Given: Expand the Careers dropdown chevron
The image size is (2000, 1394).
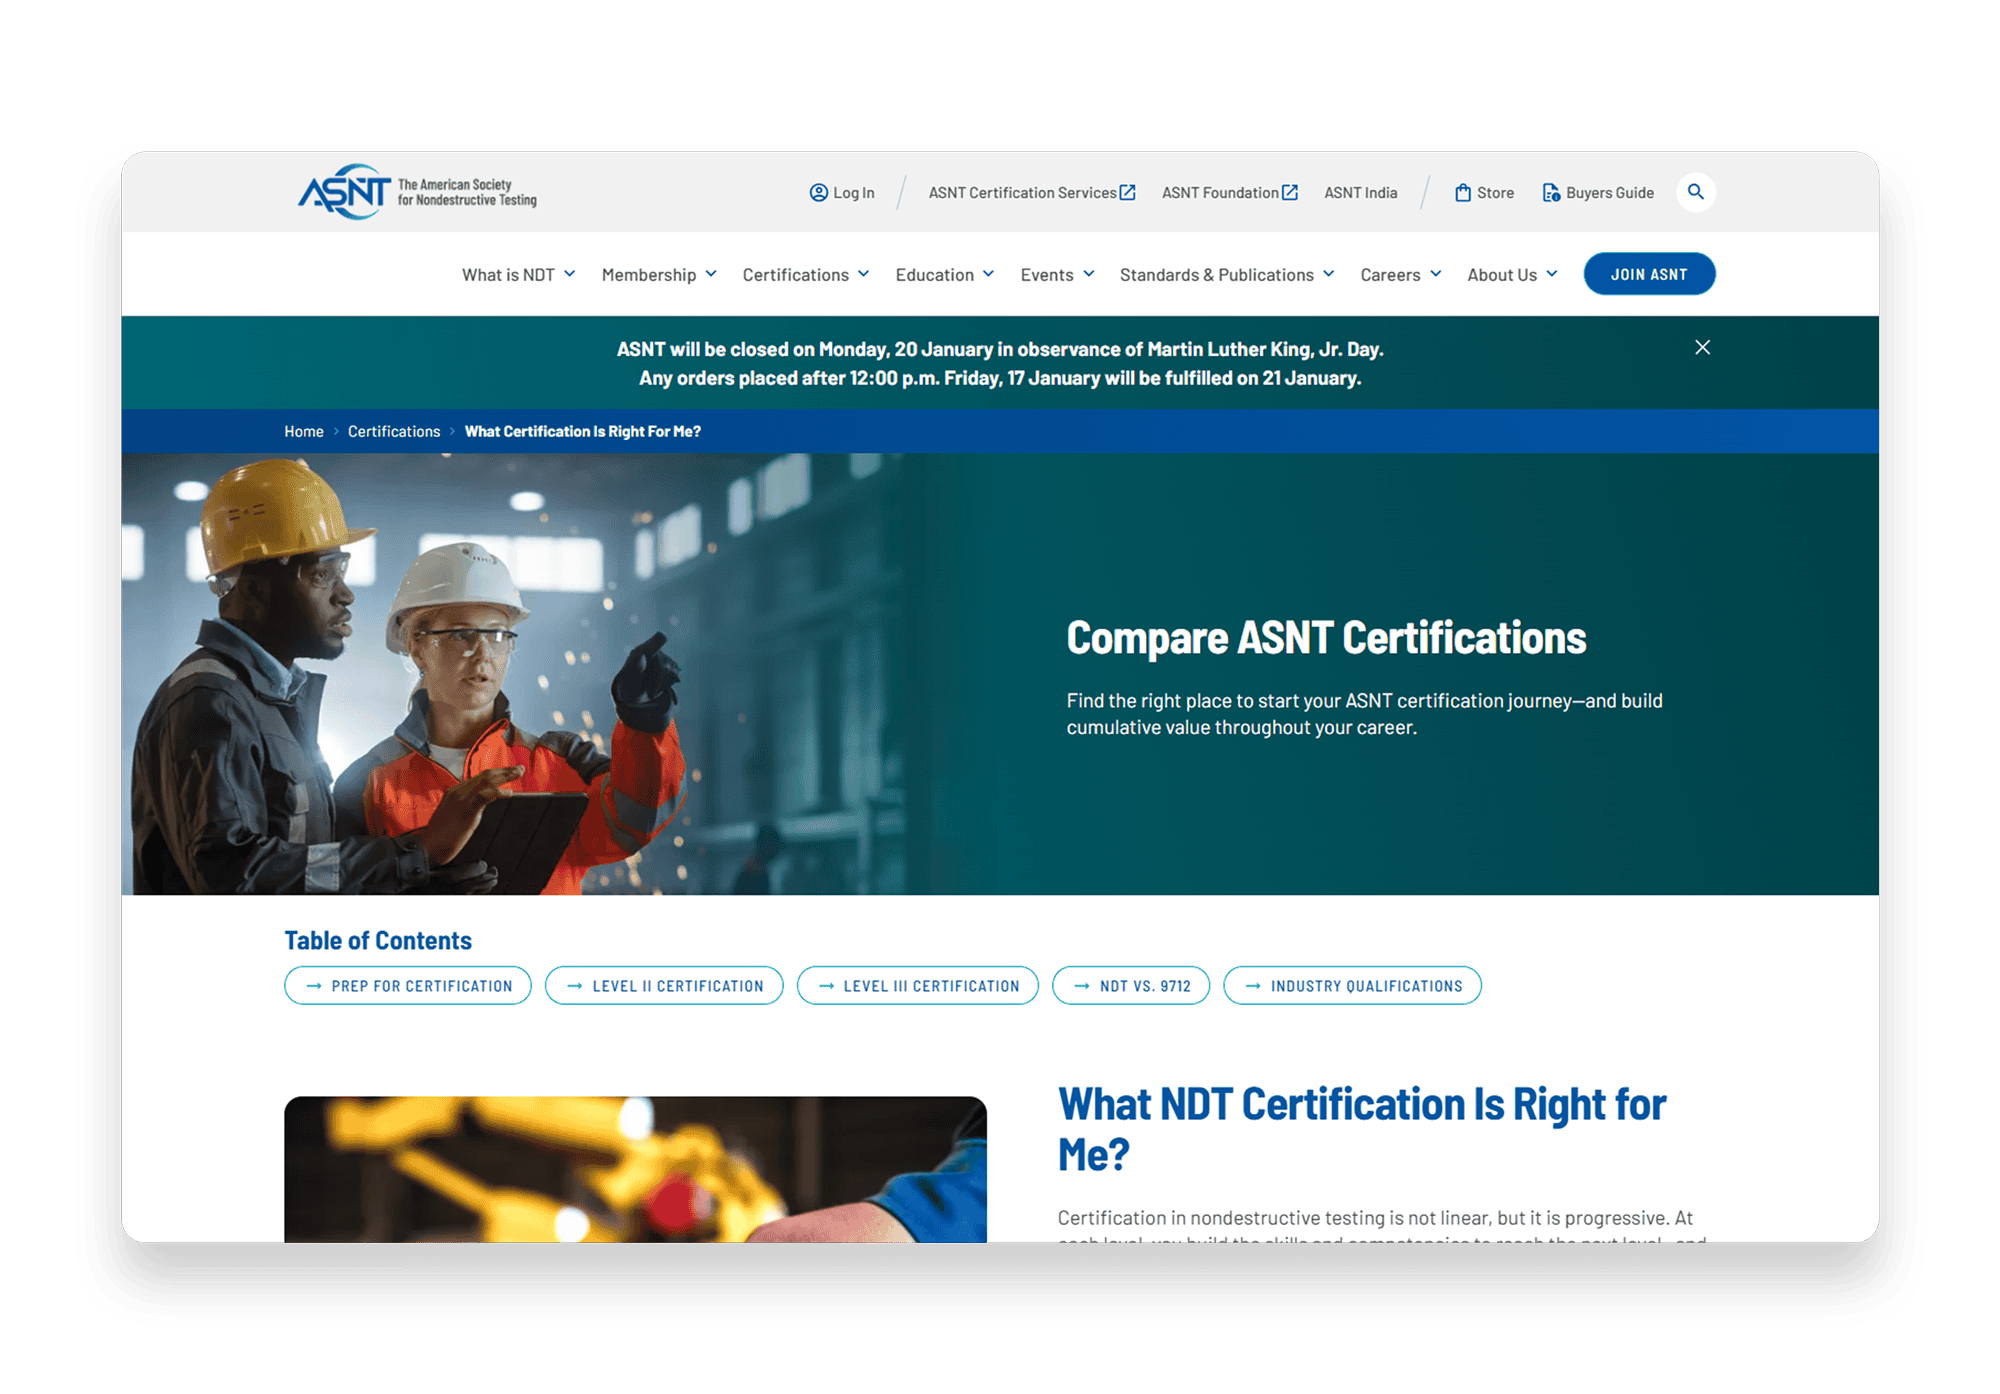Looking at the screenshot, I should [x=1436, y=274].
